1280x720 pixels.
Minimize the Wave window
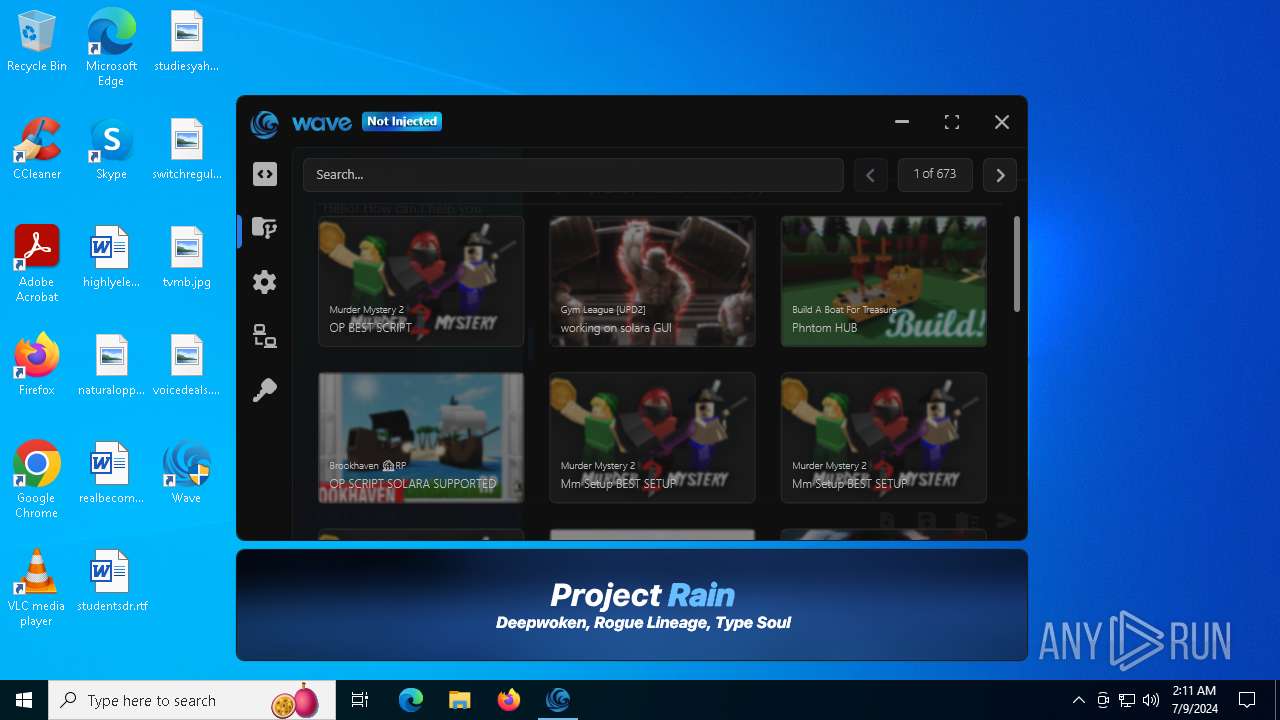tap(902, 122)
